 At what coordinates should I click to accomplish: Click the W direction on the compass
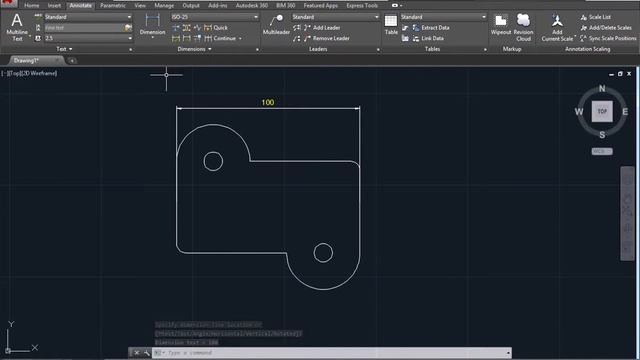tap(579, 111)
